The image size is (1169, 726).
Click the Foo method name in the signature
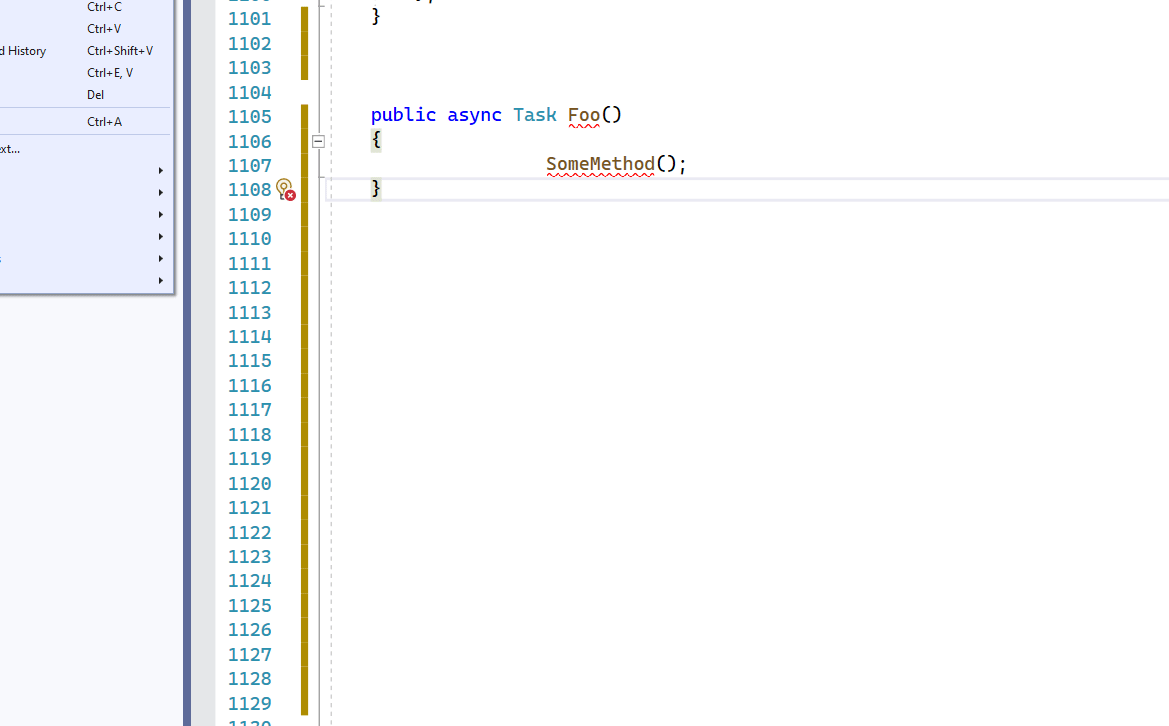582,115
